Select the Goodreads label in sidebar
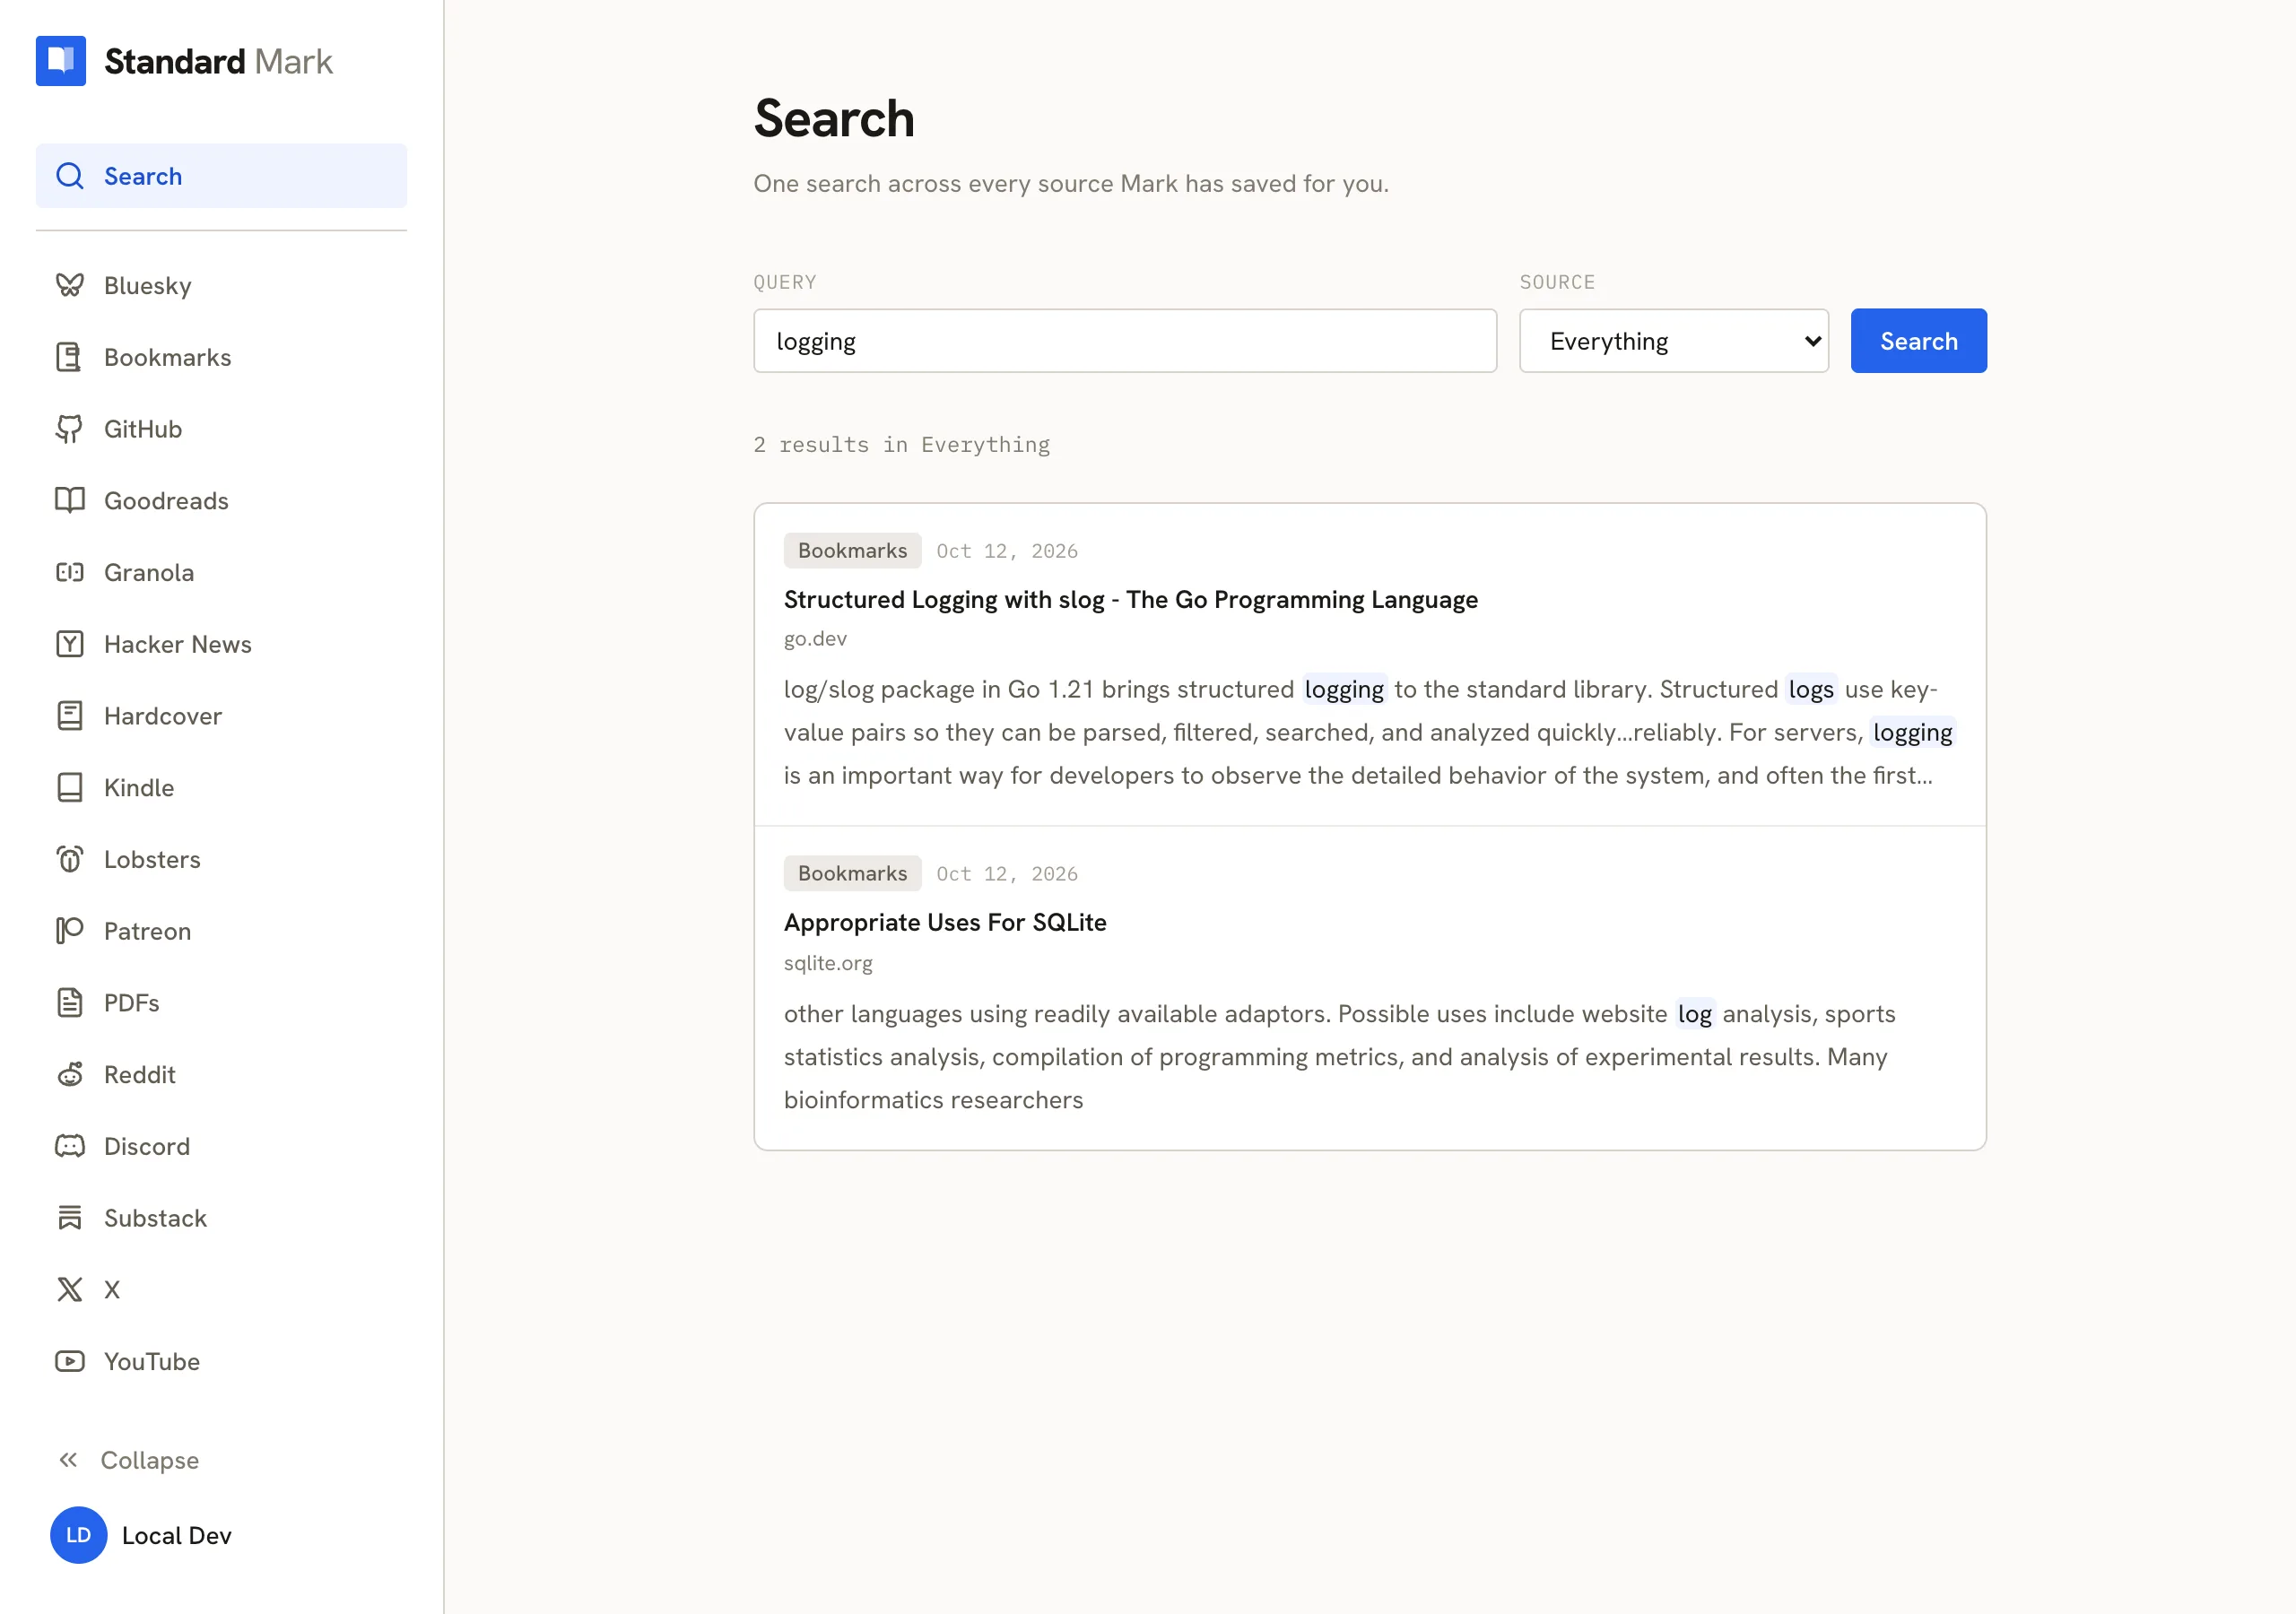 pos(166,500)
